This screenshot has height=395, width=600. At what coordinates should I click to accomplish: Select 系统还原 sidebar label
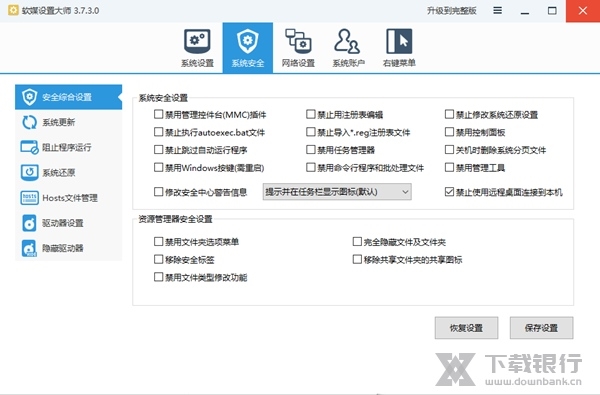click(x=59, y=173)
